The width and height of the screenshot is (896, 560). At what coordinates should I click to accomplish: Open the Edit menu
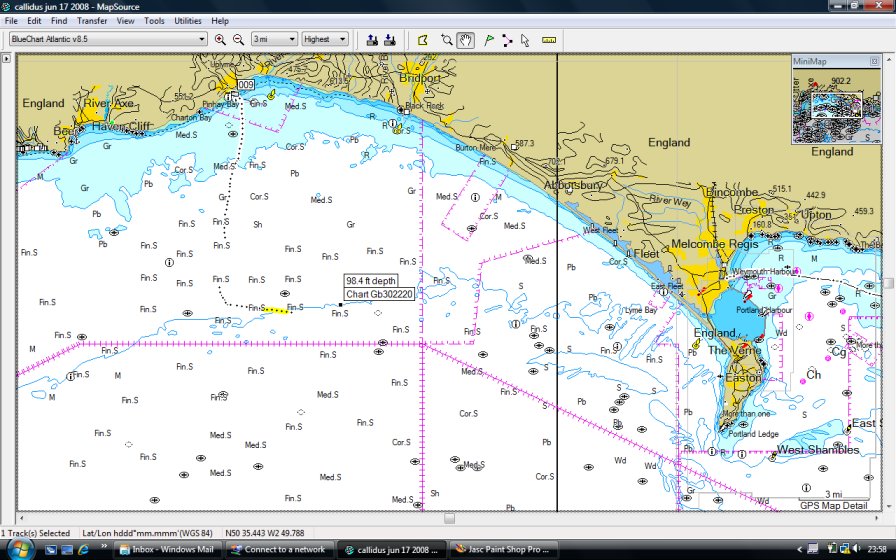34,21
